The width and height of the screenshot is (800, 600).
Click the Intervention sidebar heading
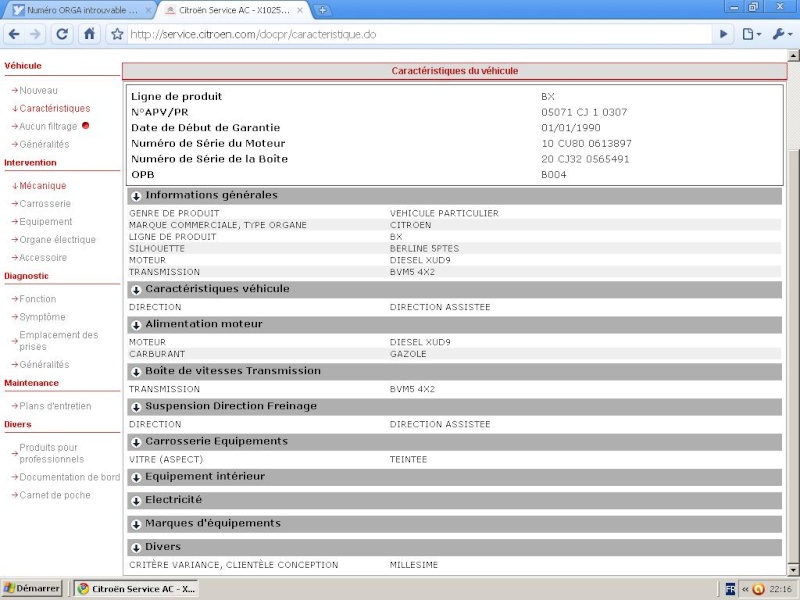(30, 163)
